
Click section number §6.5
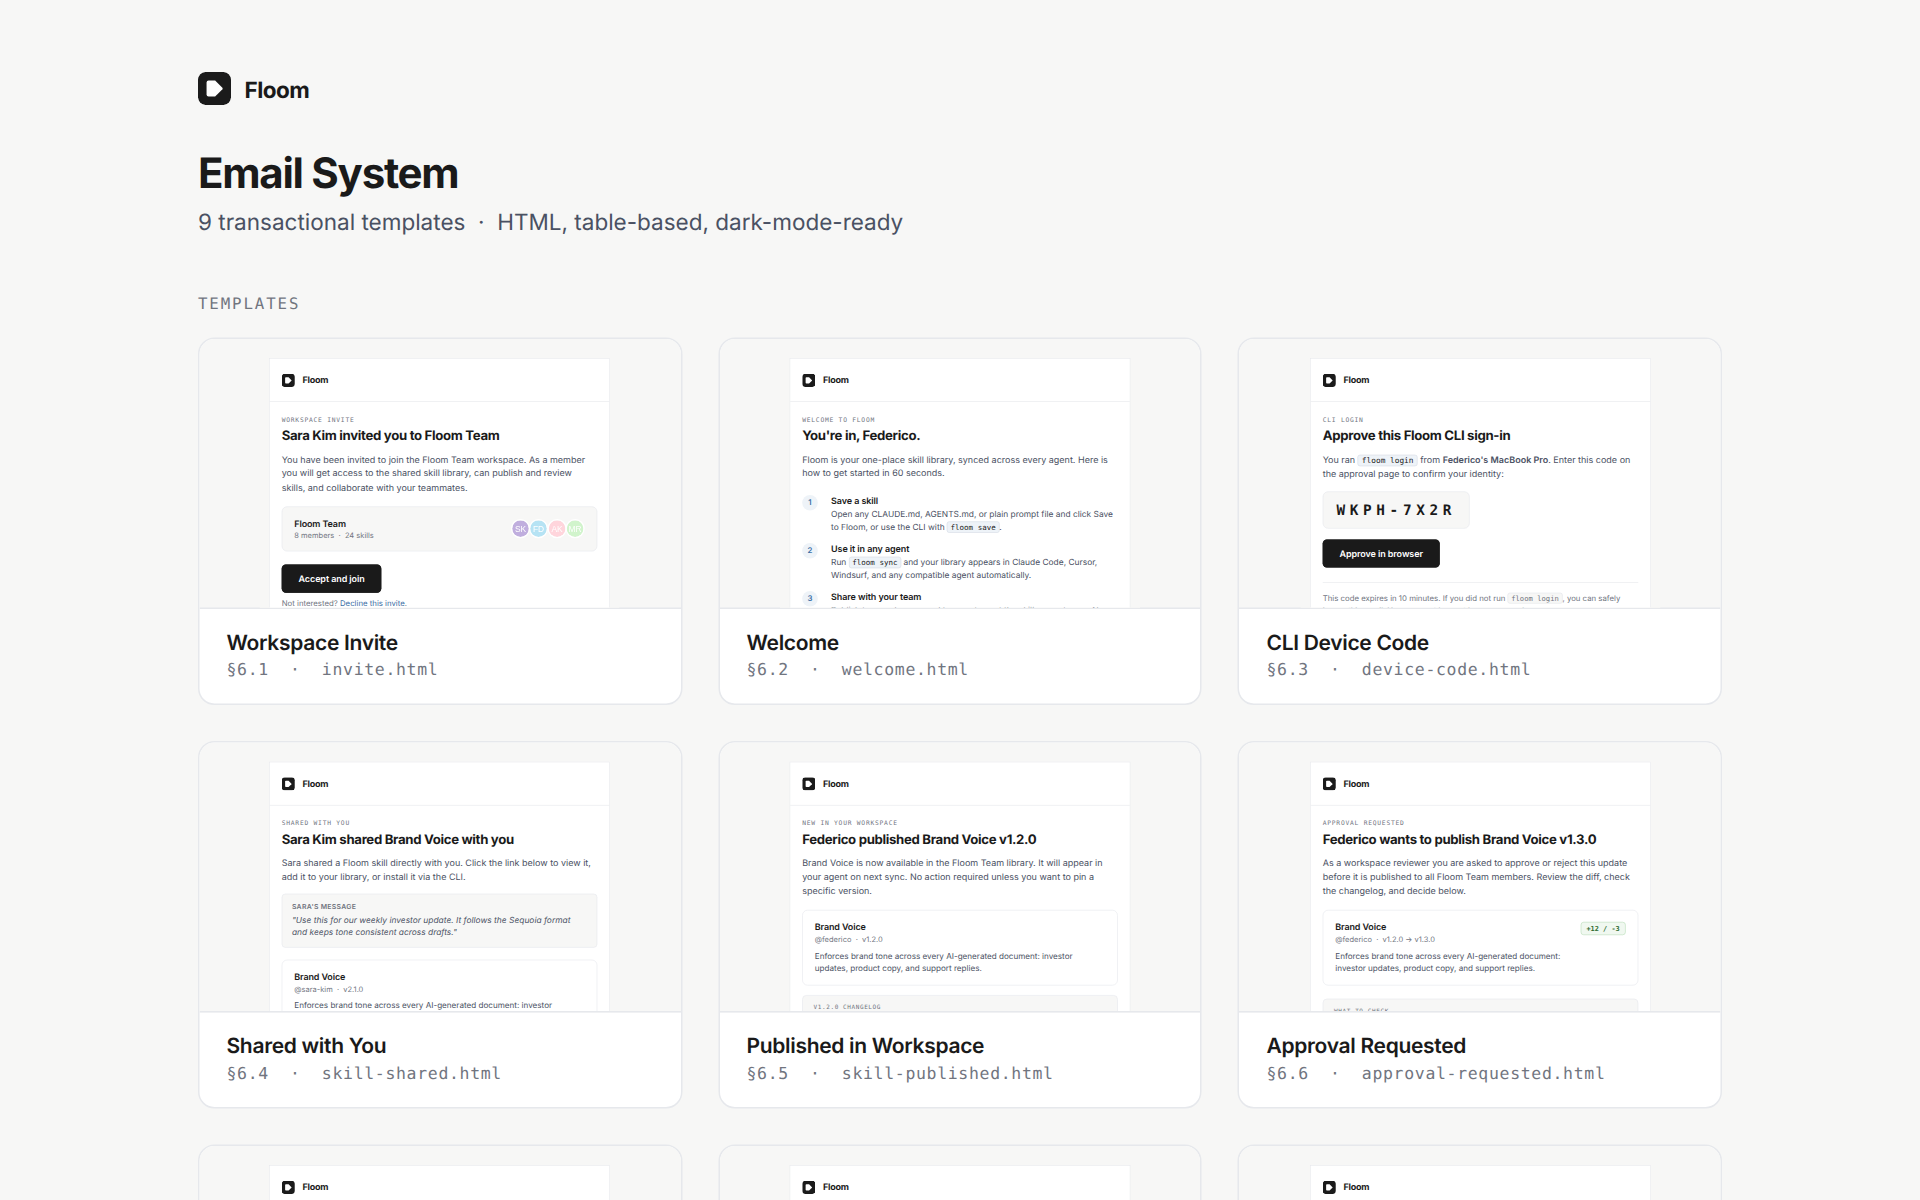(x=767, y=1074)
